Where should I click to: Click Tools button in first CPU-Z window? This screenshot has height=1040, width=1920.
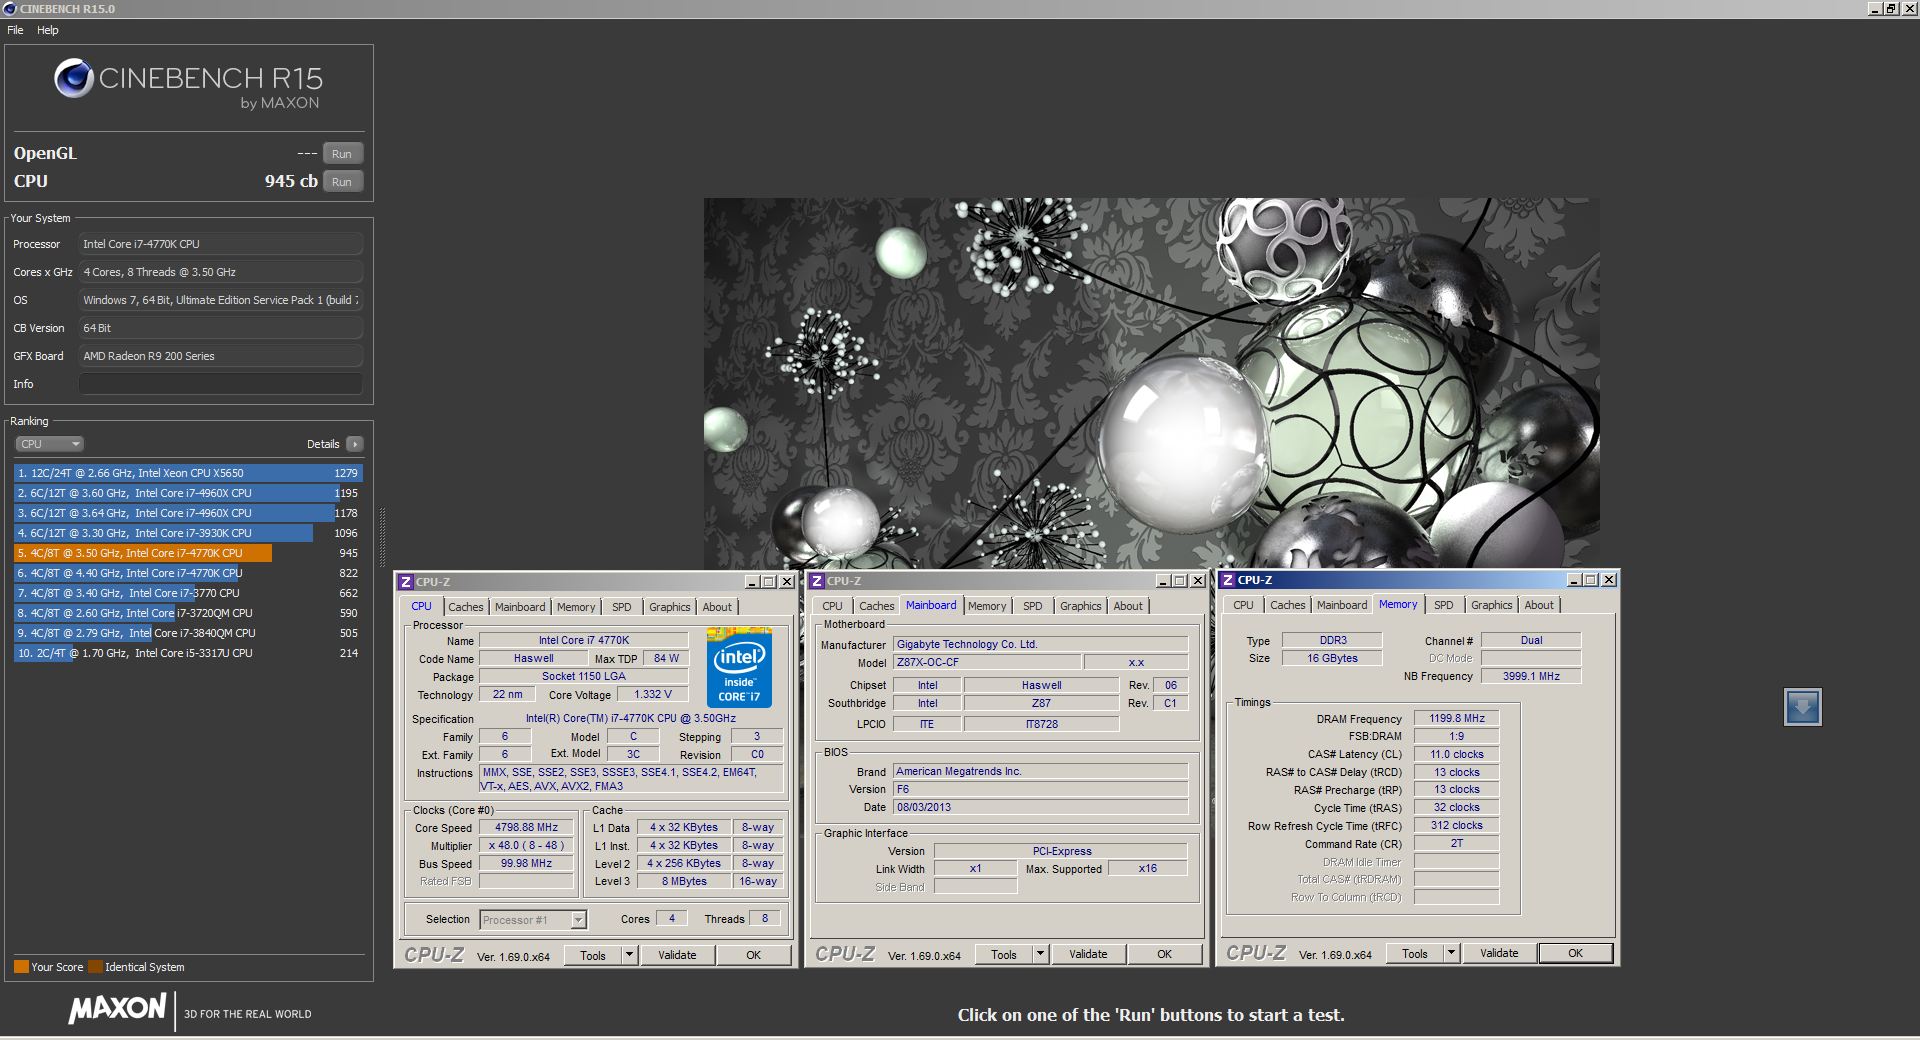(x=593, y=955)
